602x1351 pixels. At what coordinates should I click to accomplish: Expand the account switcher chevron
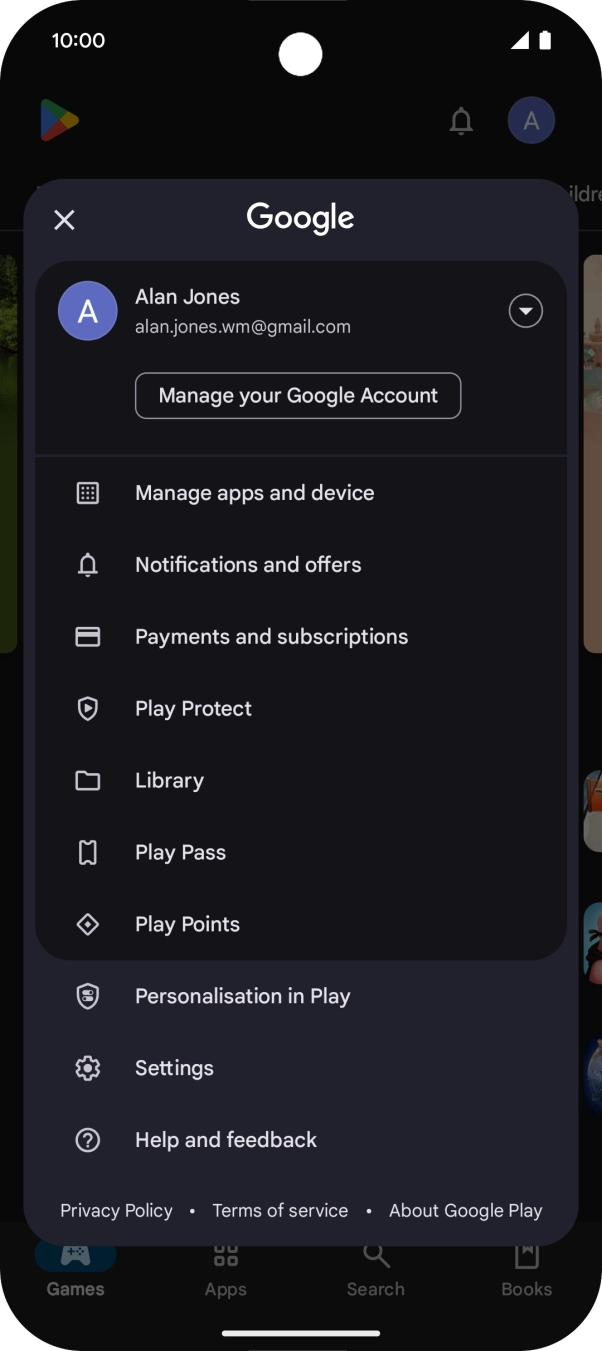coord(525,311)
